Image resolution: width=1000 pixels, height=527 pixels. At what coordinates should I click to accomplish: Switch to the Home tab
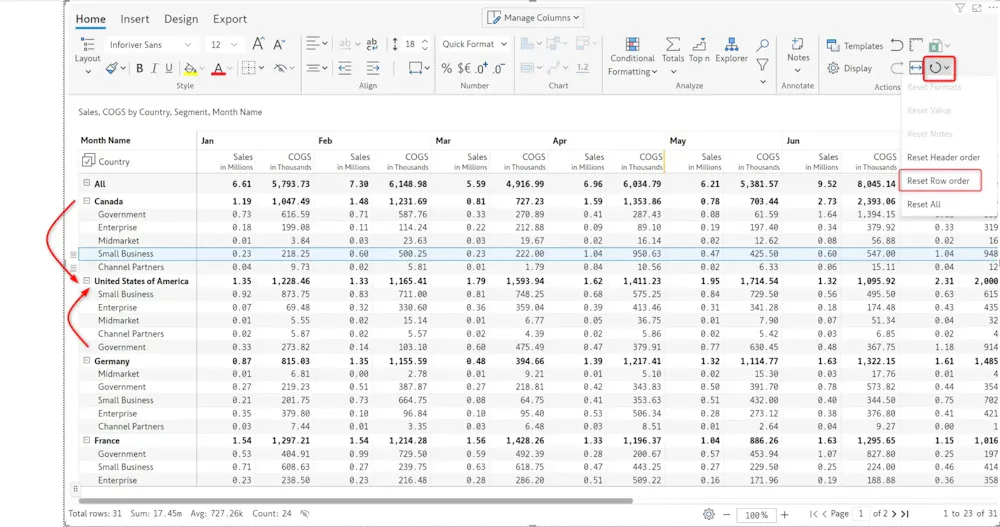click(x=91, y=19)
